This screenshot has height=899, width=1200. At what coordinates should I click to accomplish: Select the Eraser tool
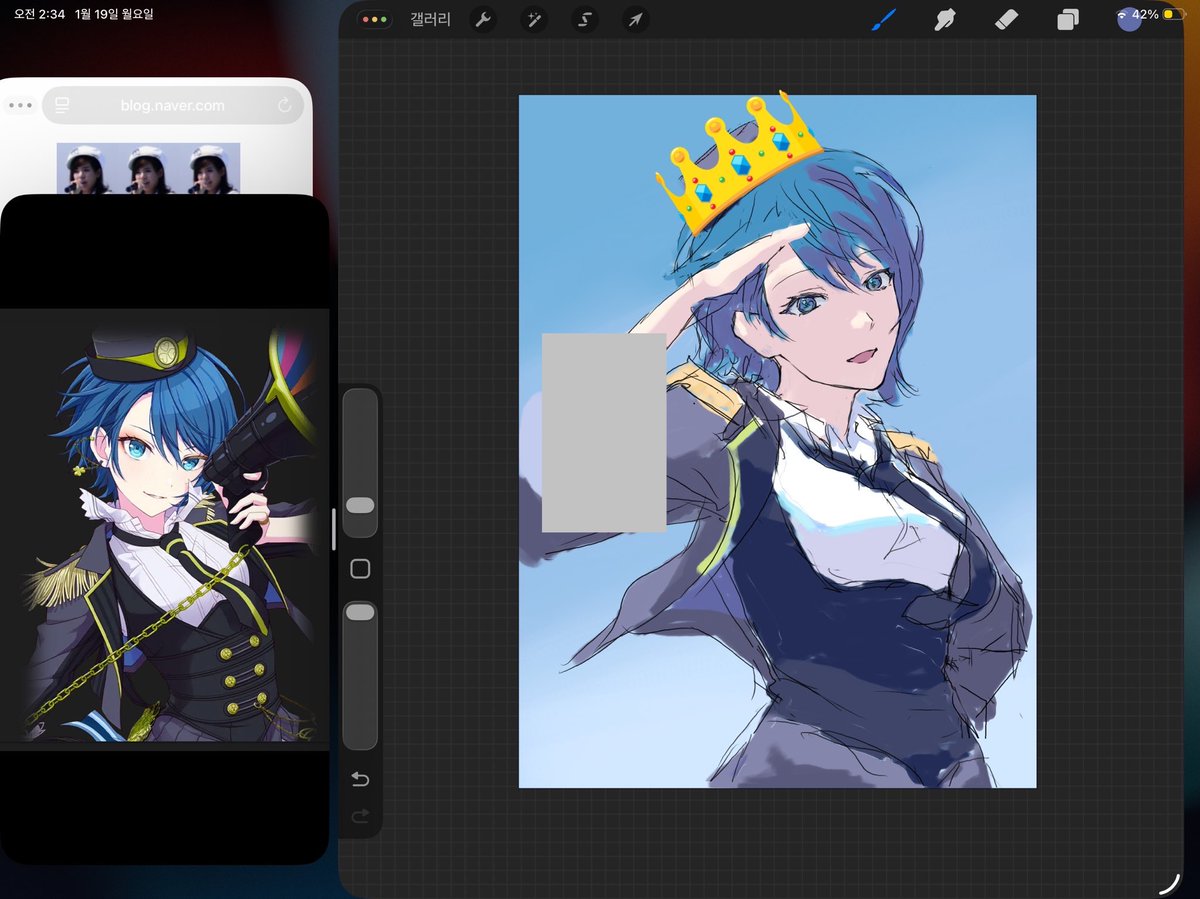[1006, 20]
